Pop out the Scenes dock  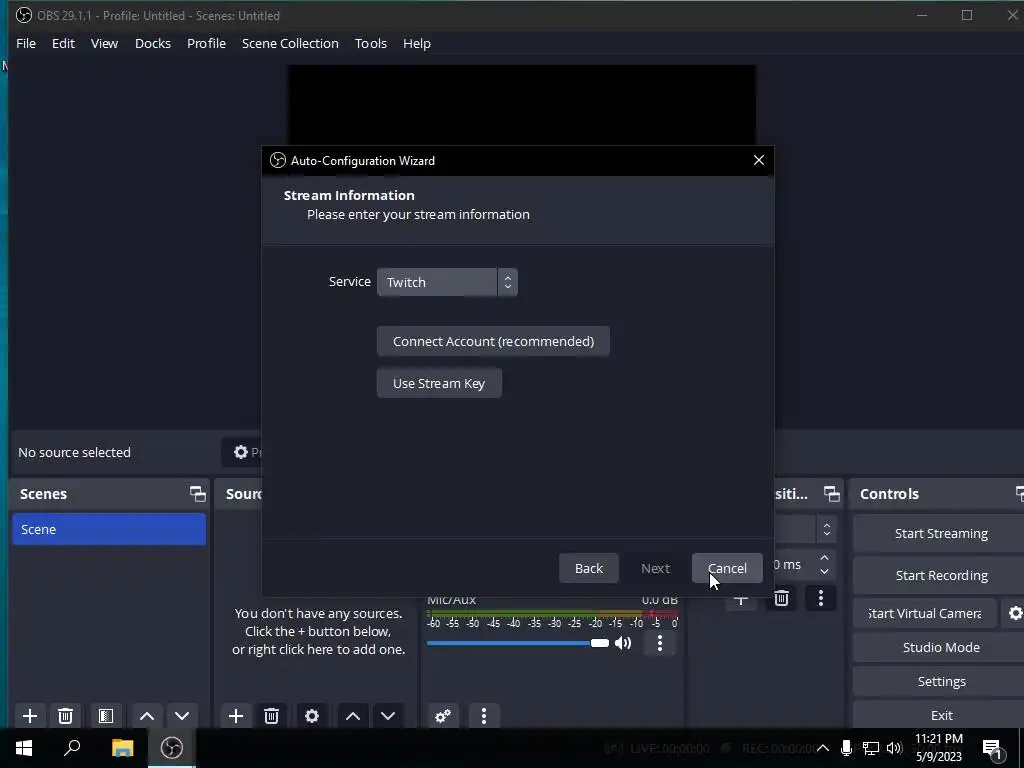197,494
